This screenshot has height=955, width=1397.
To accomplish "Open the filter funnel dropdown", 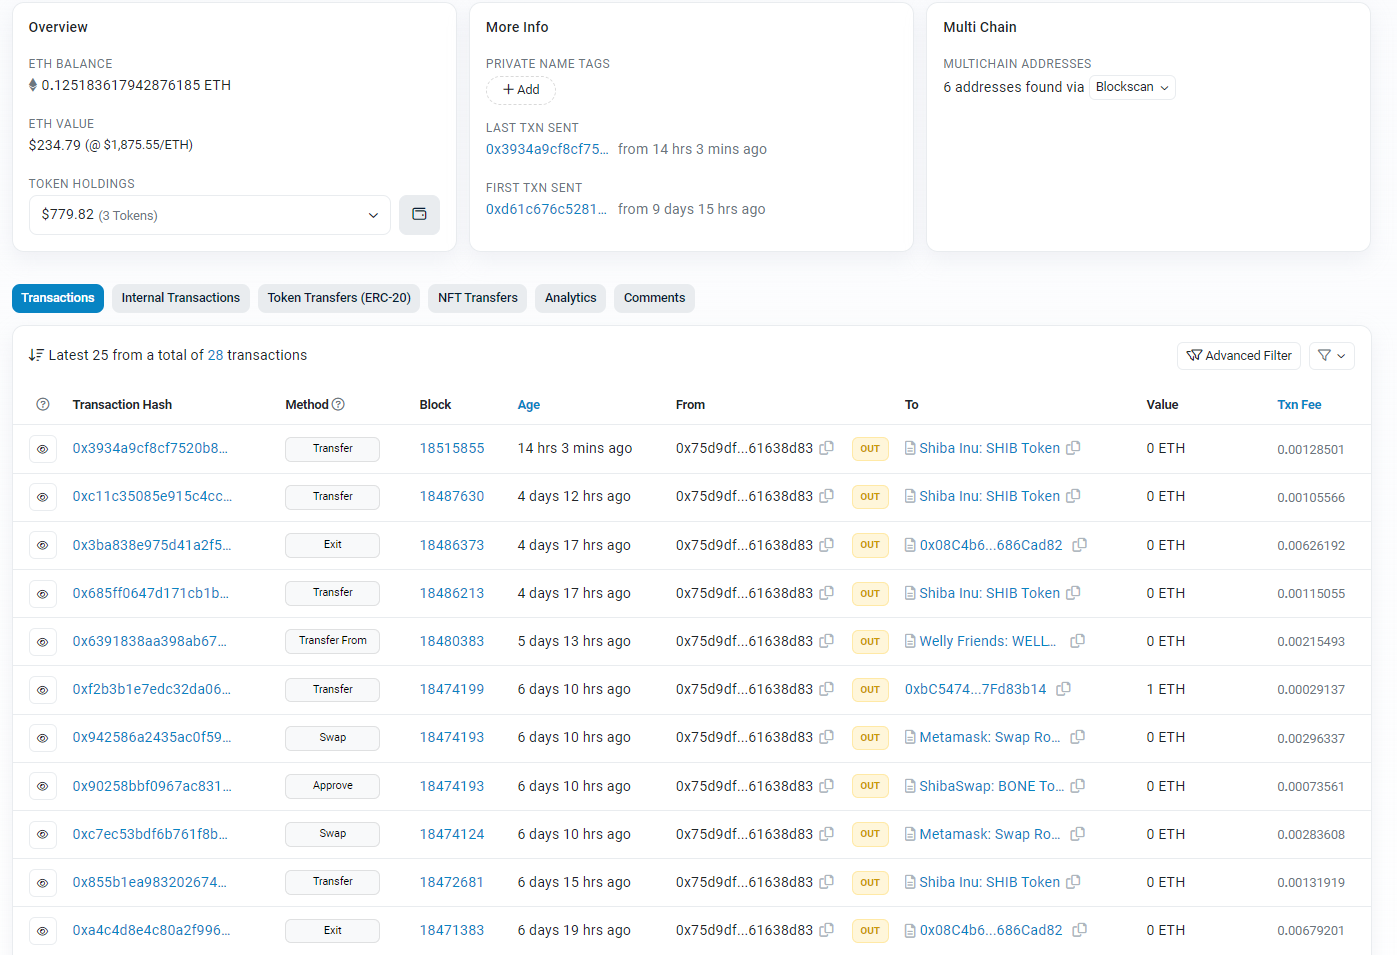I will pos(1331,356).
